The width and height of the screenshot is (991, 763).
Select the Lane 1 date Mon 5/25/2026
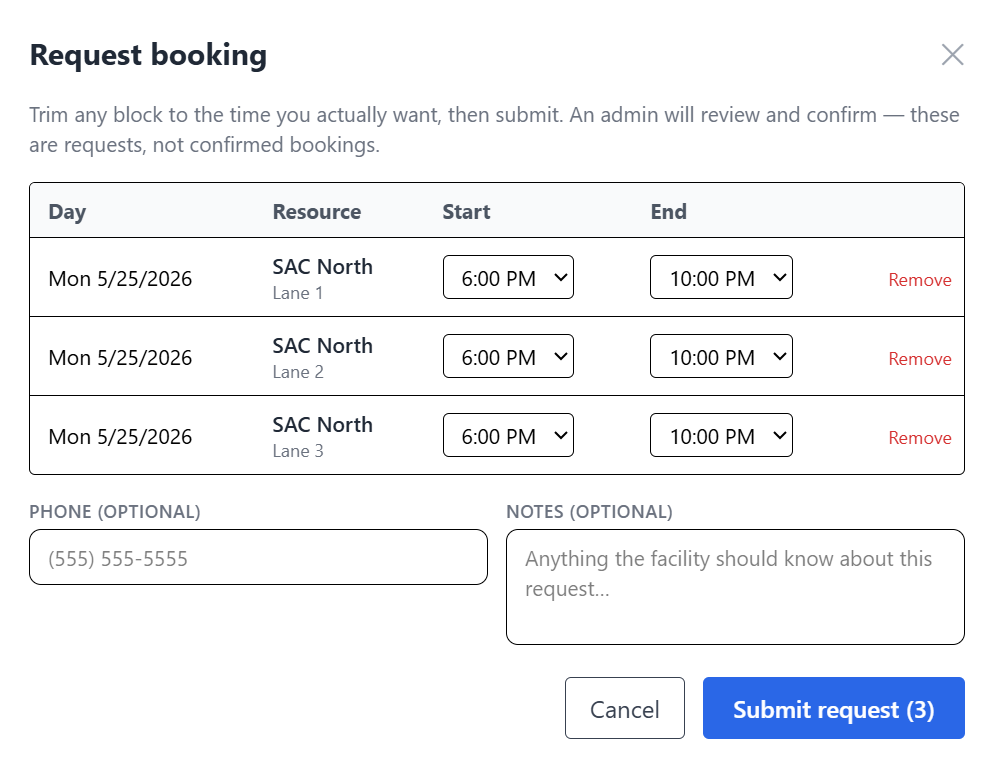(120, 279)
